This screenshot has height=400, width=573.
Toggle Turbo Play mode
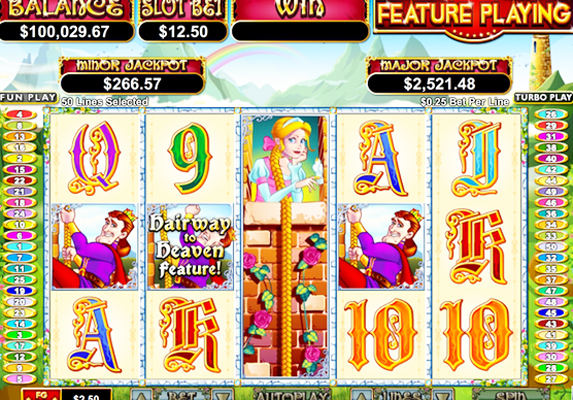pyautogui.click(x=543, y=98)
